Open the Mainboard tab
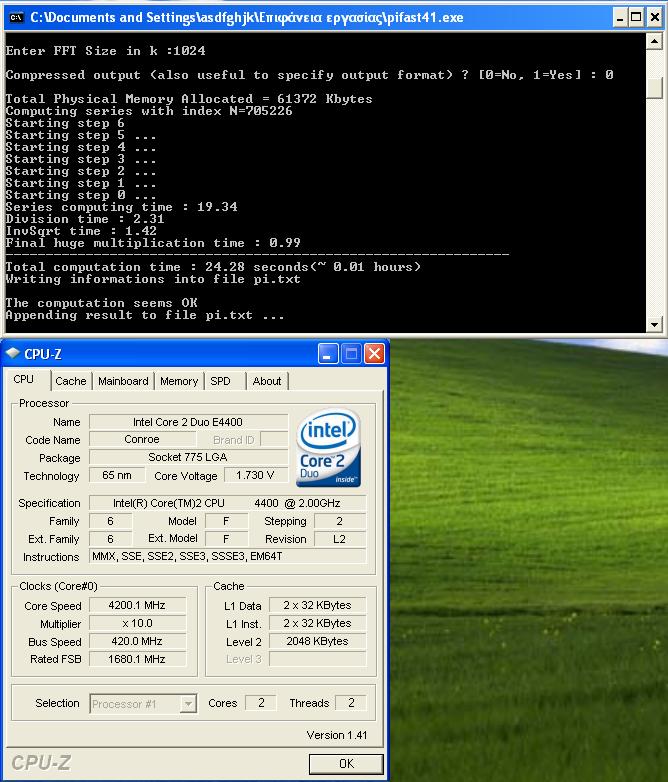The height and width of the screenshot is (782, 668). (x=123, y=381)
